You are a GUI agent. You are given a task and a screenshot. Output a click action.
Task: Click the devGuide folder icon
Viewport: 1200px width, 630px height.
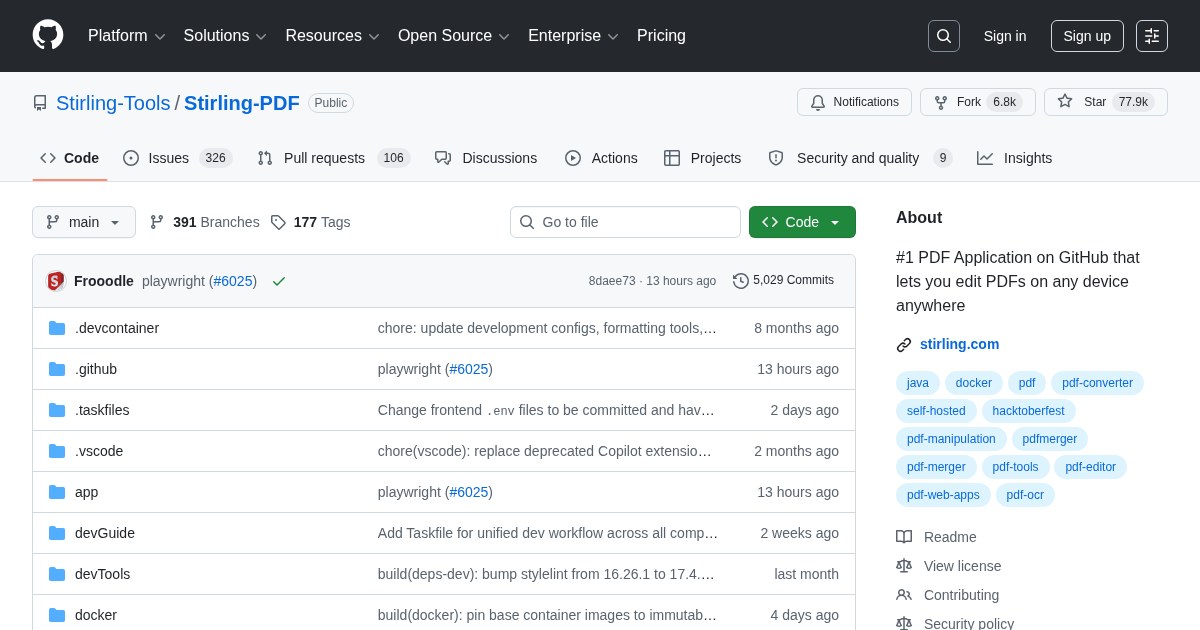tap(57, 533)
